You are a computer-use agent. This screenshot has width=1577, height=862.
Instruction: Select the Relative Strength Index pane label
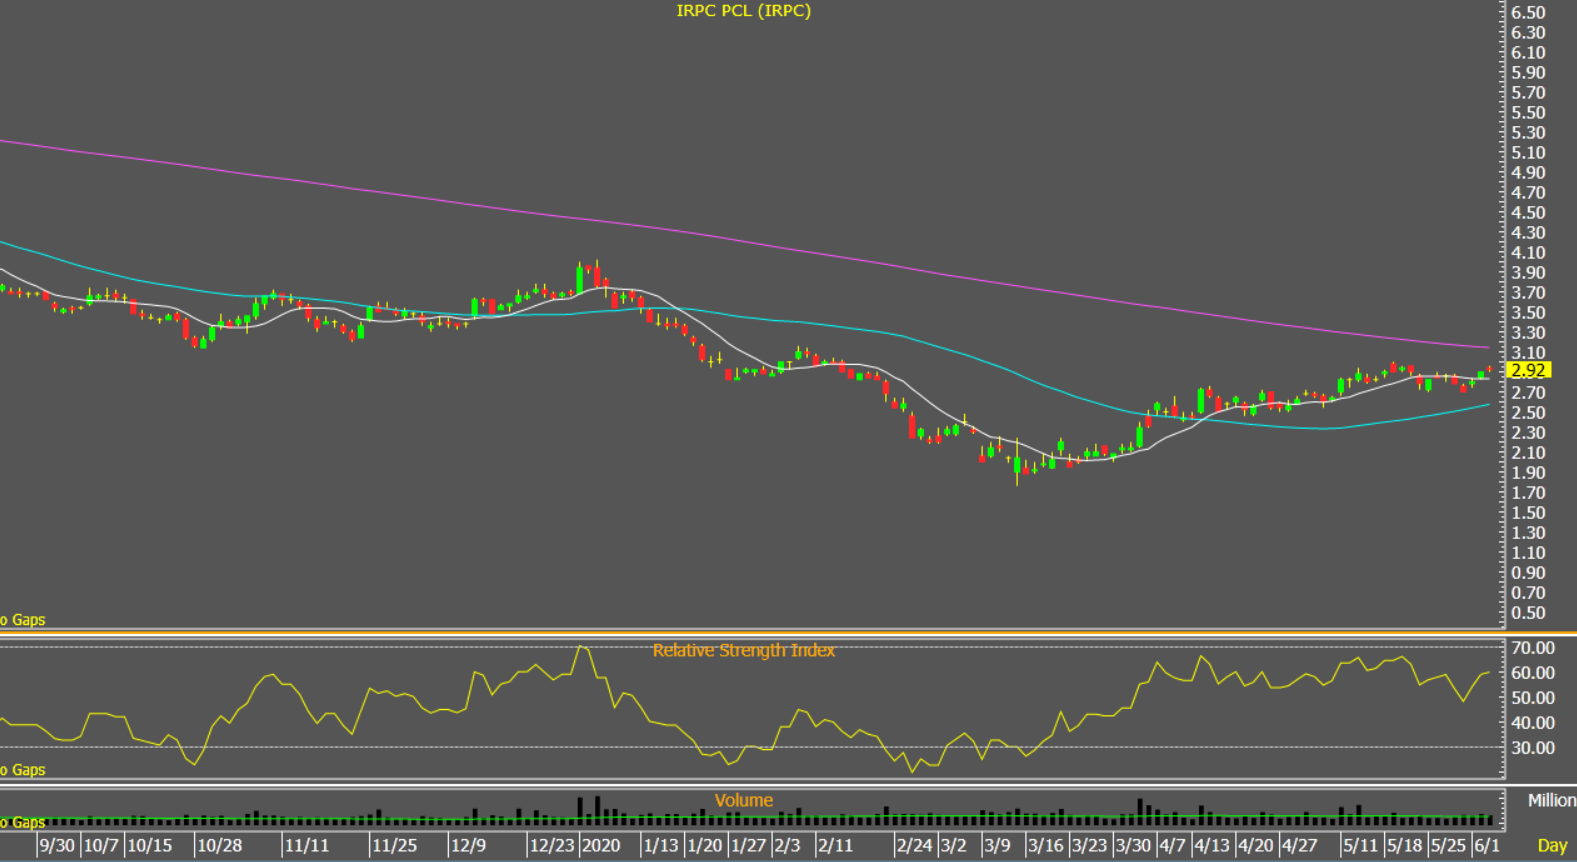pos(743,651)
